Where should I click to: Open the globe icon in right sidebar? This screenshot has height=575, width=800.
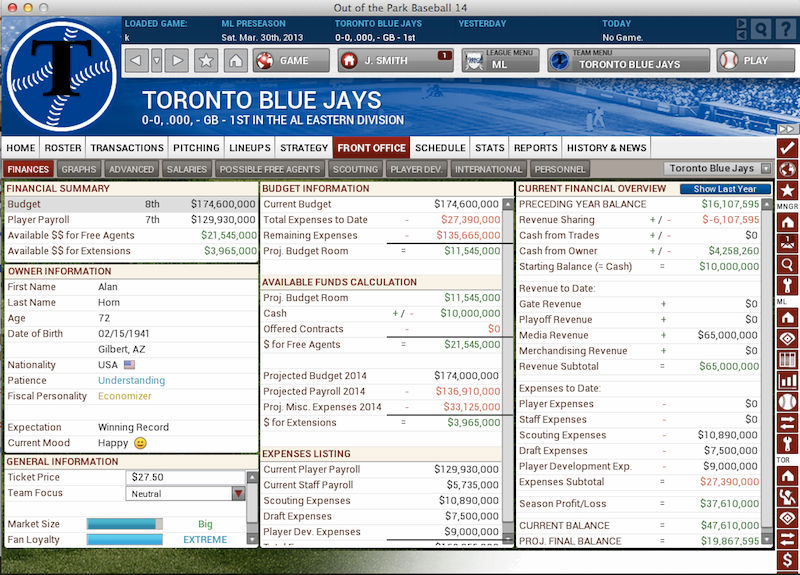(x=787, y=169)
